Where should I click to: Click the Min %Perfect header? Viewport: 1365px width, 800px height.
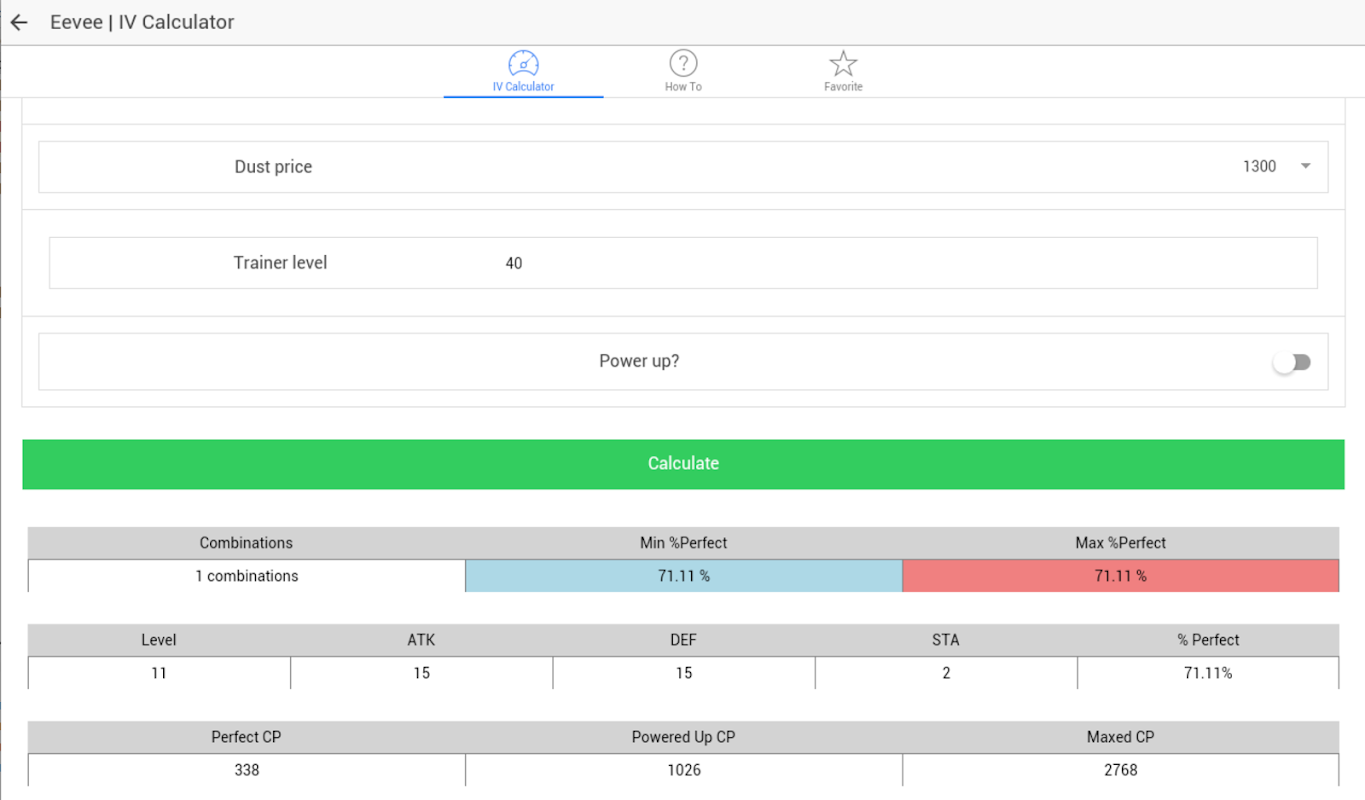click(683, 543)
